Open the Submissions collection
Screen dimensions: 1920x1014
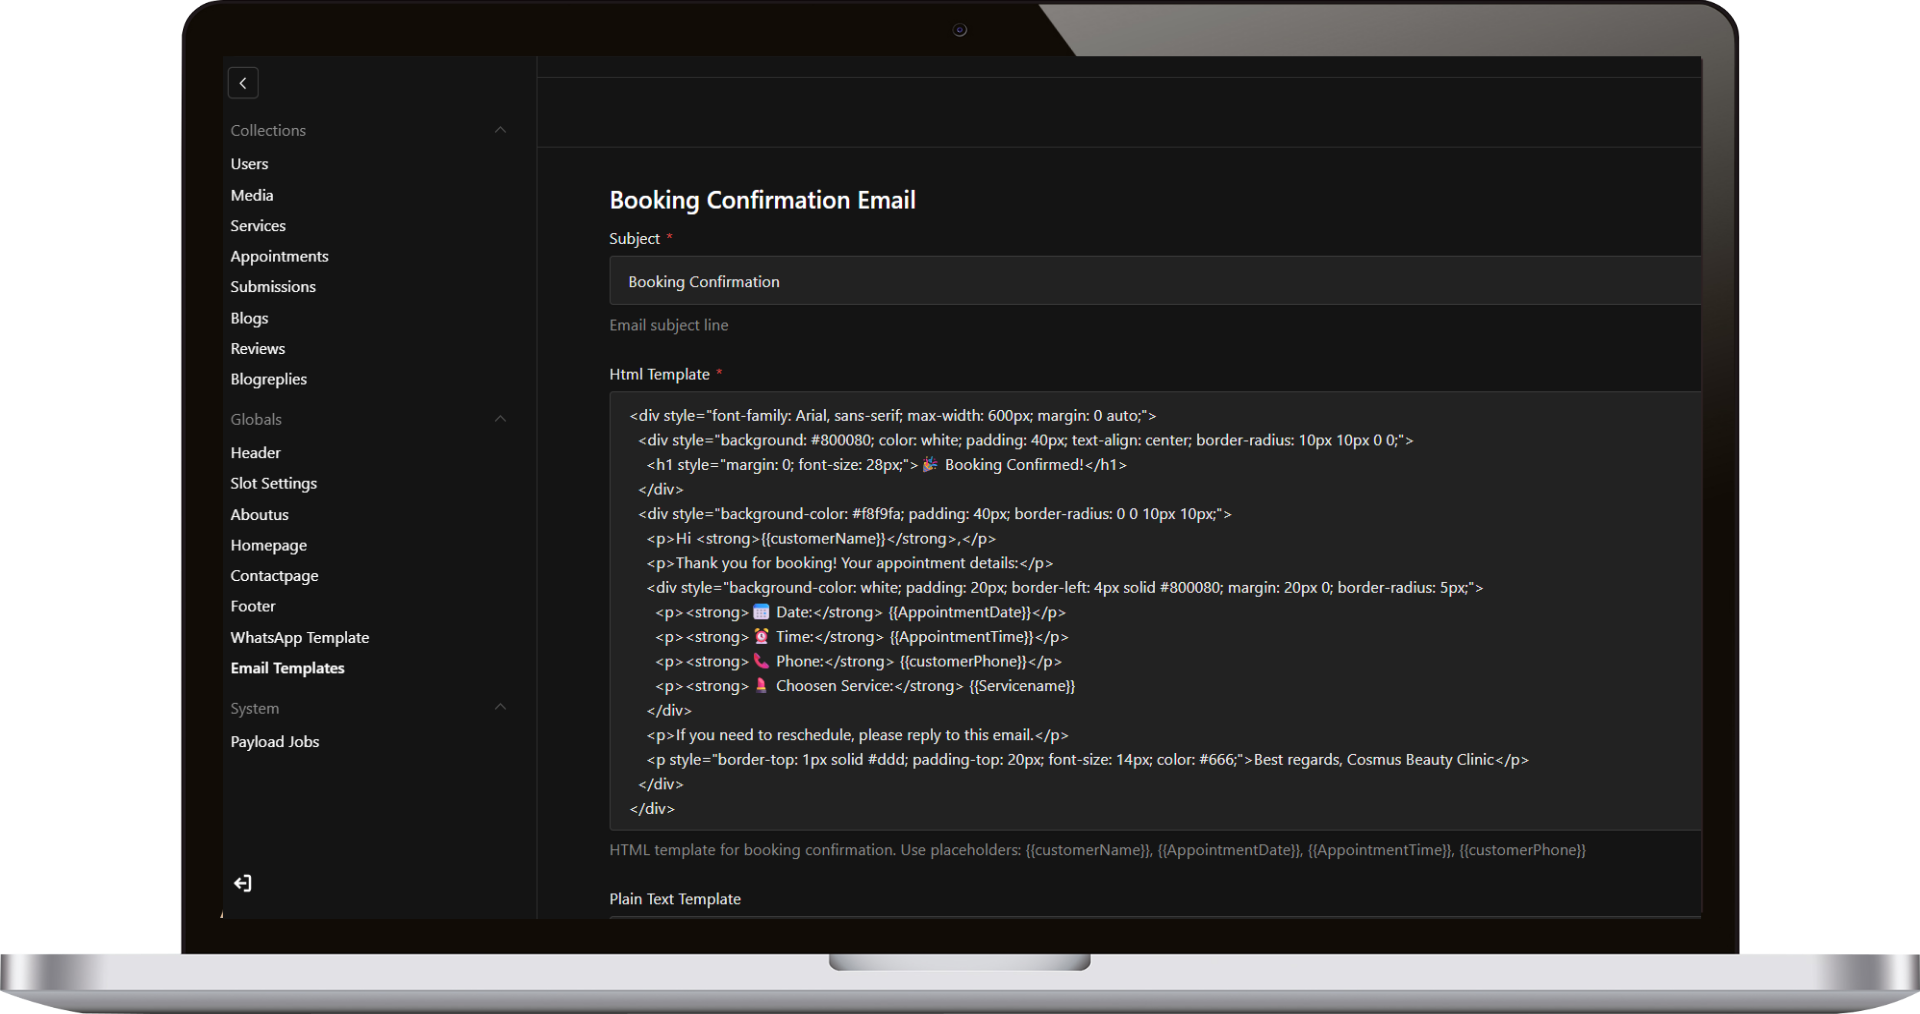pos(273,286)
